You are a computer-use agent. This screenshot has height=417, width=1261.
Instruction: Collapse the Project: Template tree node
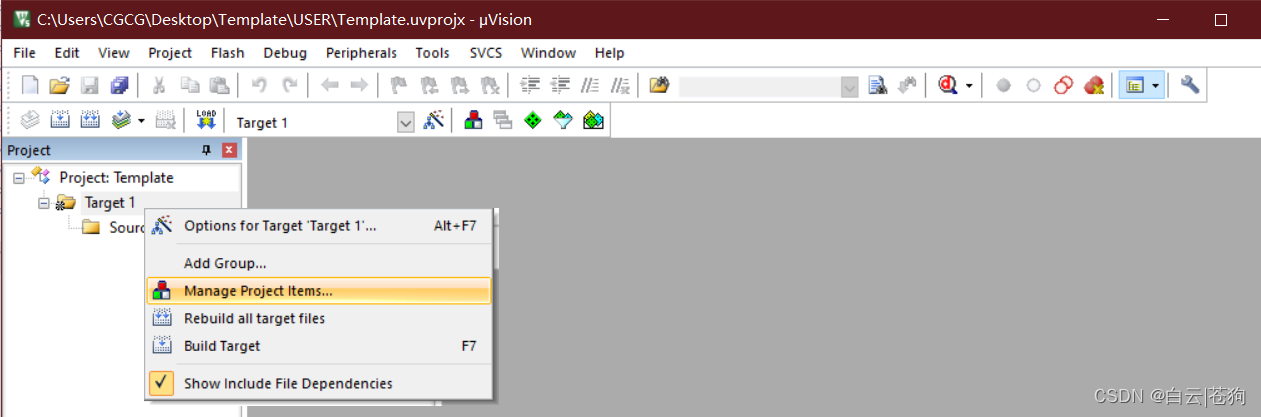(18, 177)
